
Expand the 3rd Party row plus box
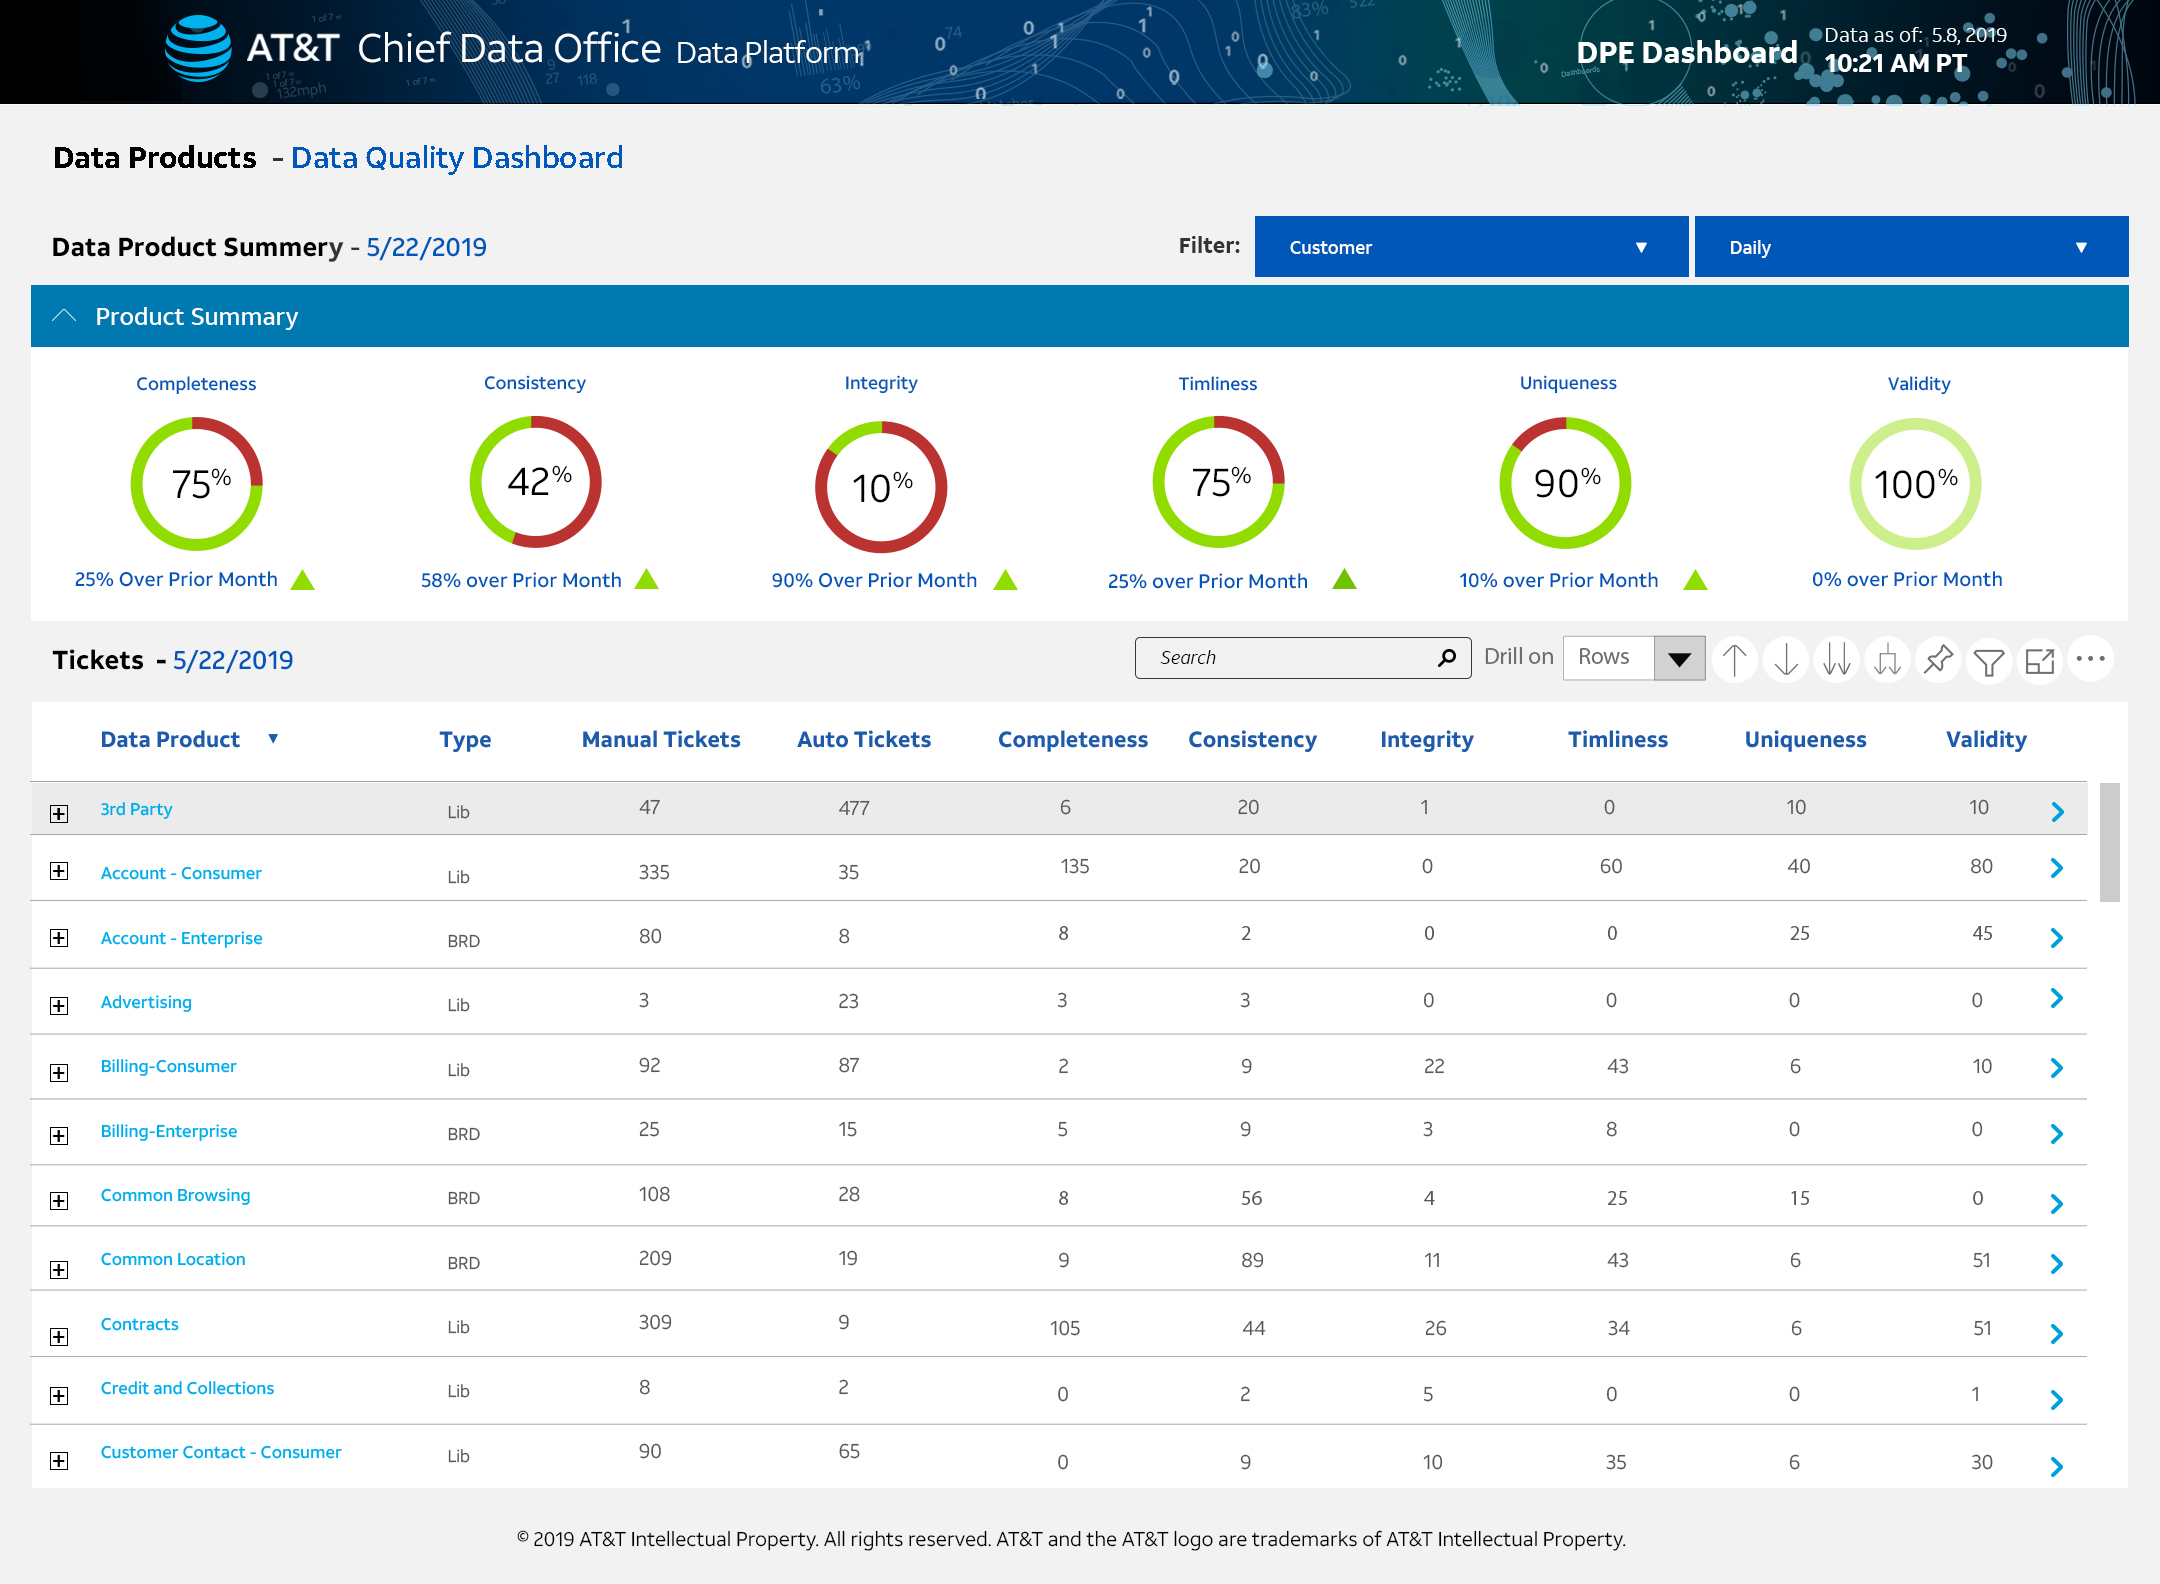pyautogui.click(x=59, y=814)
